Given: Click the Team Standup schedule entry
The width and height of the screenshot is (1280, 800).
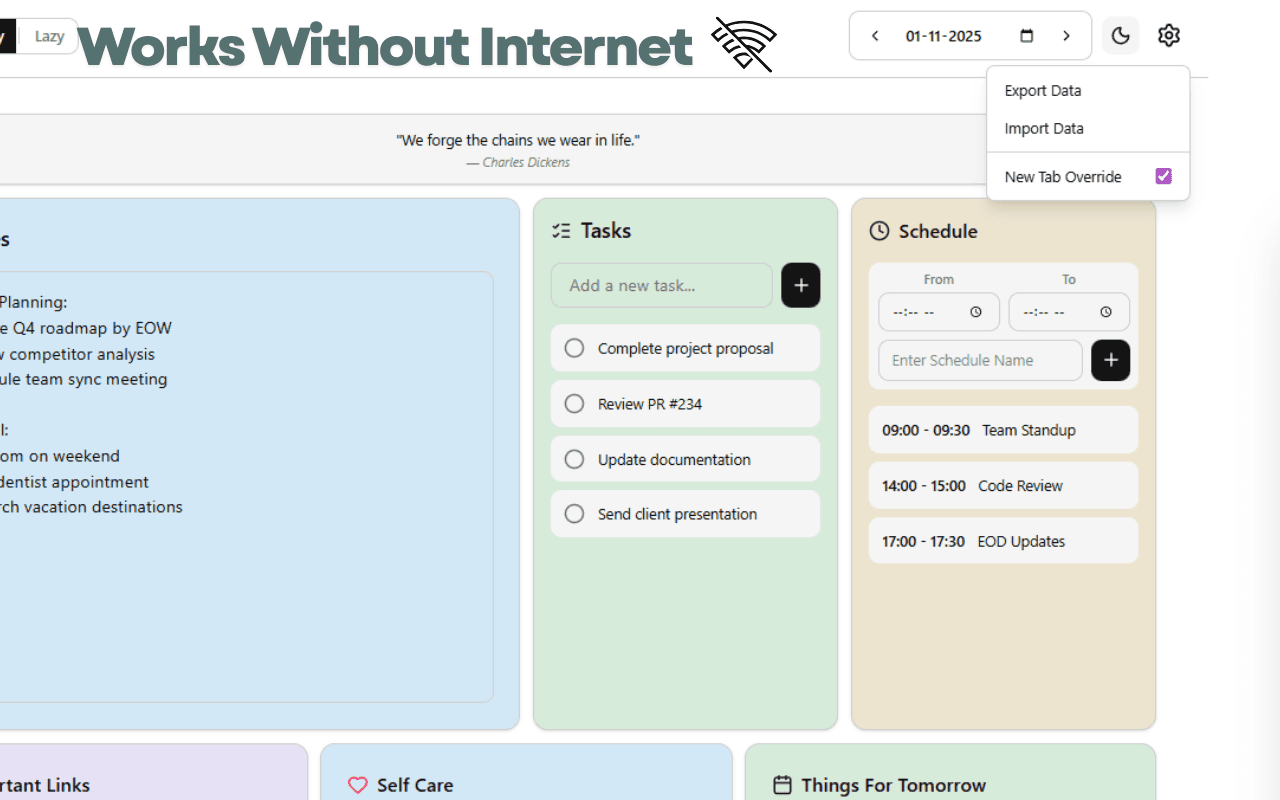Looking at the screenshot, I should (1003, 430).
